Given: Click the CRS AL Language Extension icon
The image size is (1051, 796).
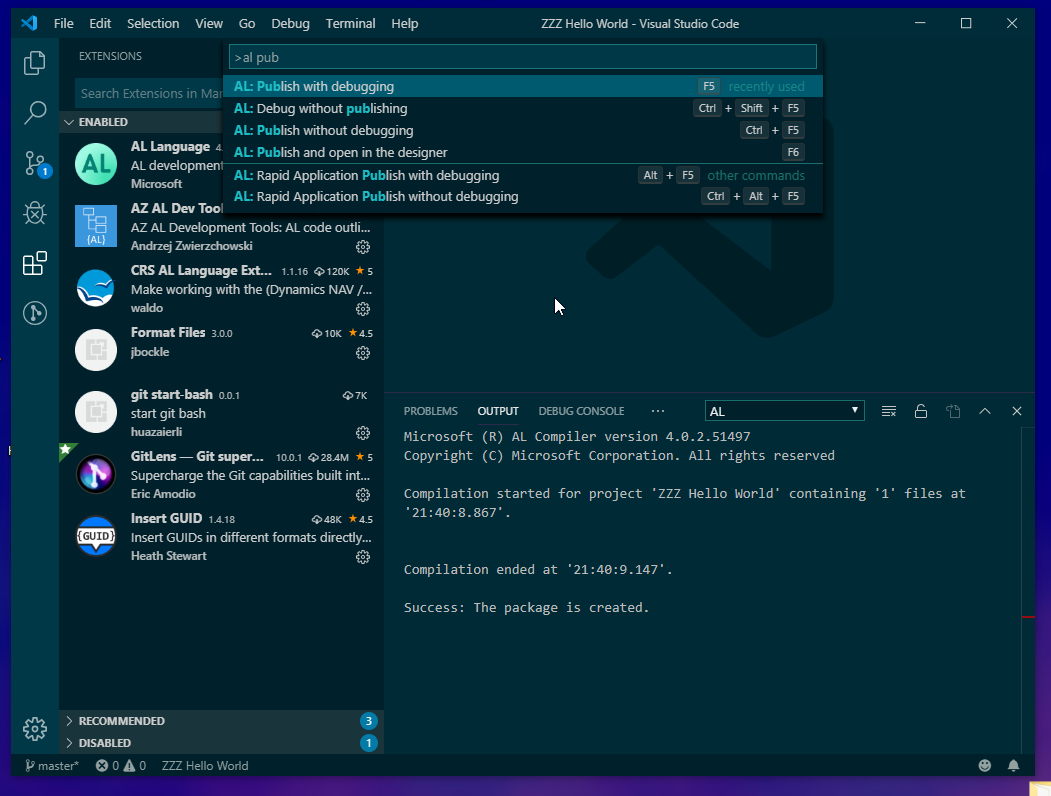Looking at the screenshot, I should pyautogui.click(x=96, y=288).
